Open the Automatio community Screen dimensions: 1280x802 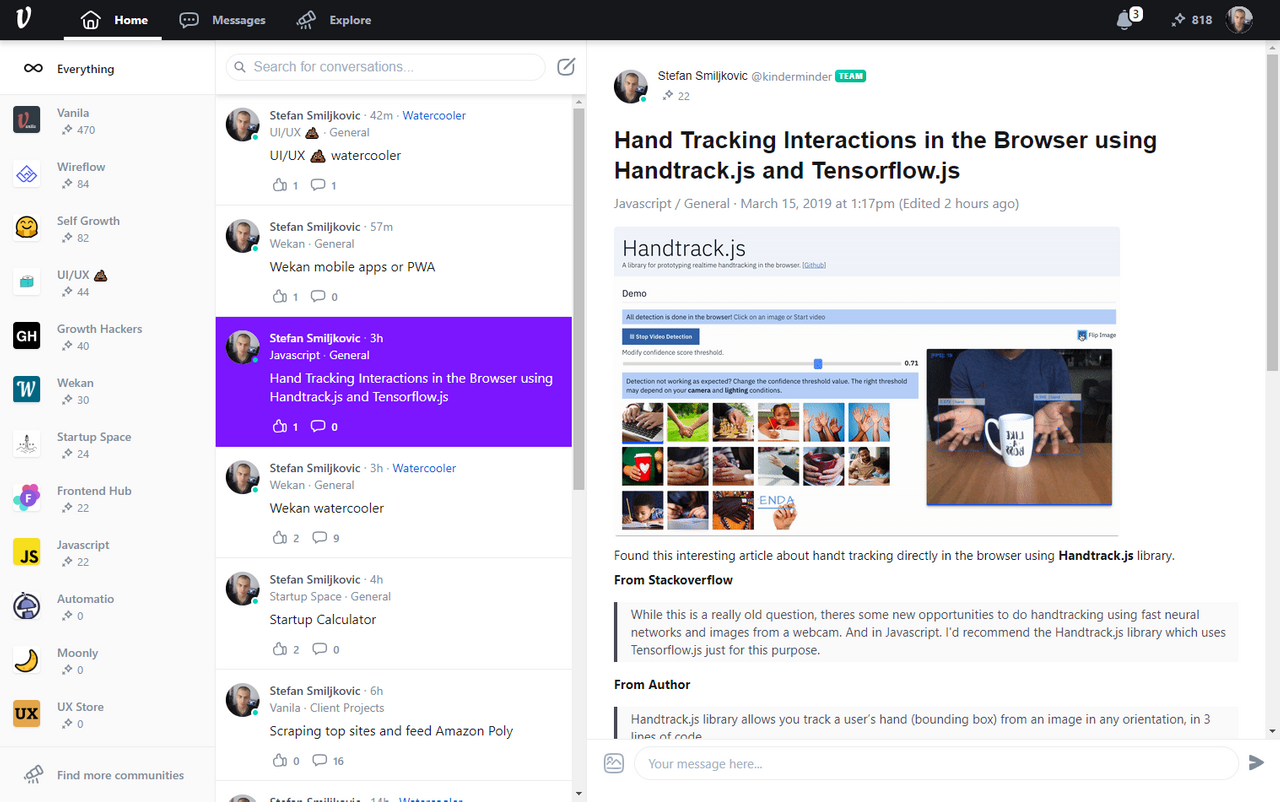pos(107,607)
